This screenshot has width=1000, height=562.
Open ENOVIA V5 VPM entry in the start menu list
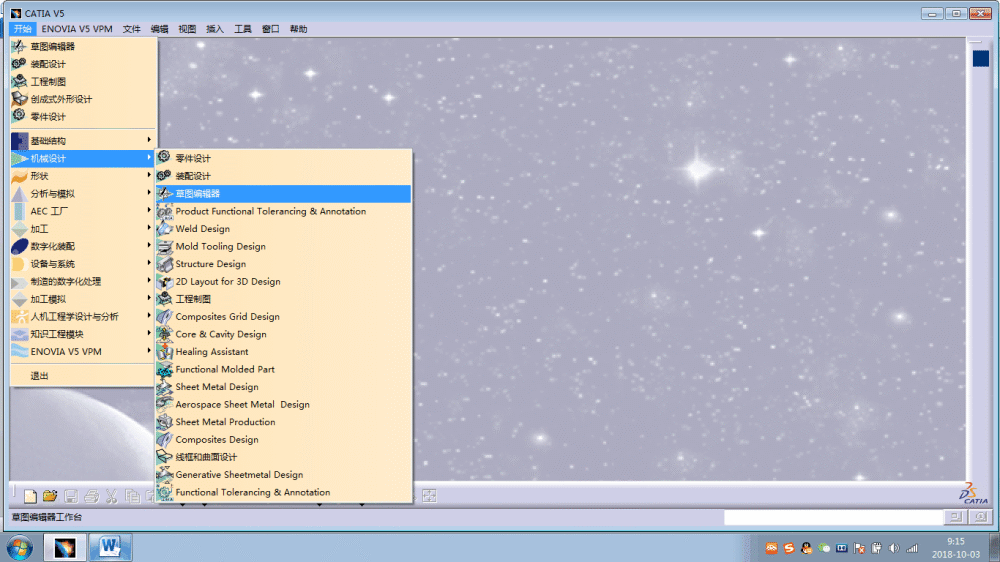(x=83, y=351)
